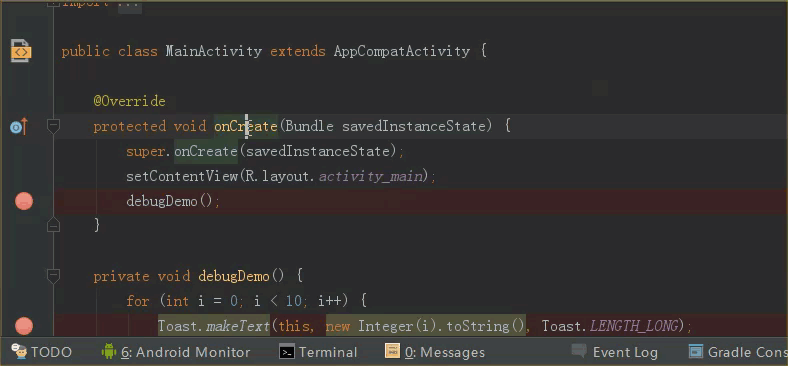Image resolution: width=788 pixels, height=366 pixels.
Task: Open the TODO tool window
Action: [x=42, y=352]
